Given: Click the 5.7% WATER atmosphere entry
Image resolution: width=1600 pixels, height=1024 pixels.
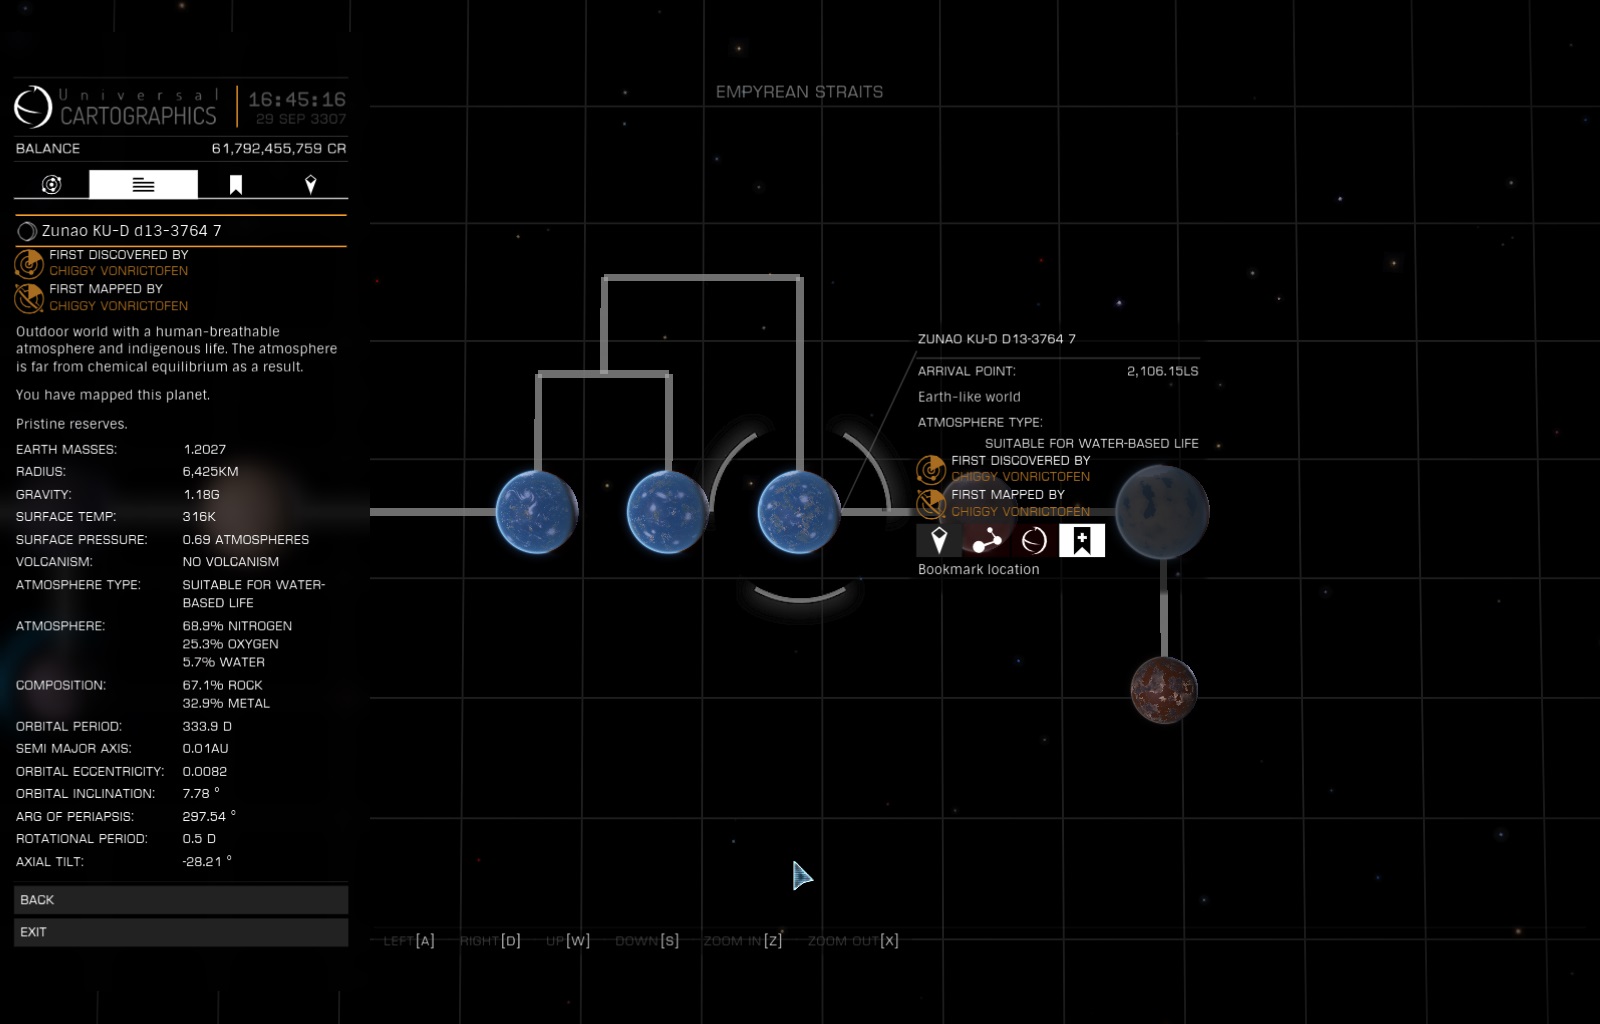Looking at the screenshot, I should pos(224,662).
